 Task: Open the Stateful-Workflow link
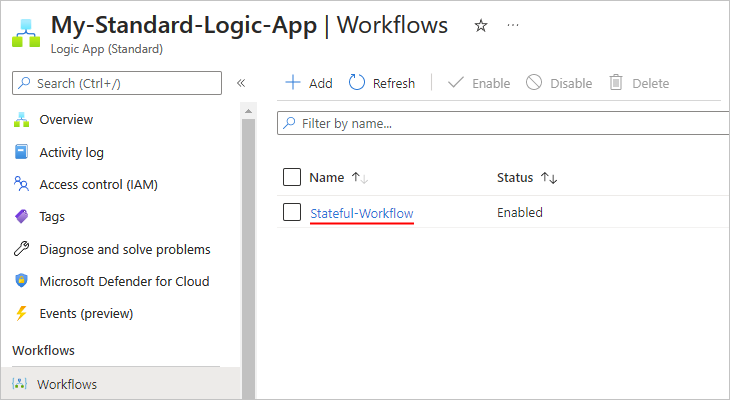[362, 213]
